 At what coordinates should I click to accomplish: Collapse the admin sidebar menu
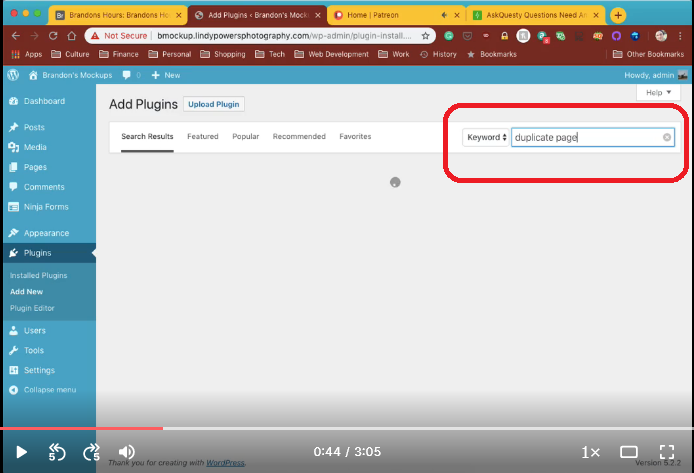click(x=42, y=390)
